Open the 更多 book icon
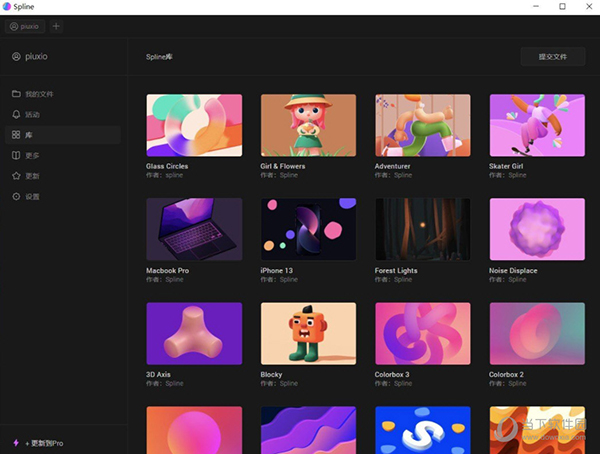 16,155
